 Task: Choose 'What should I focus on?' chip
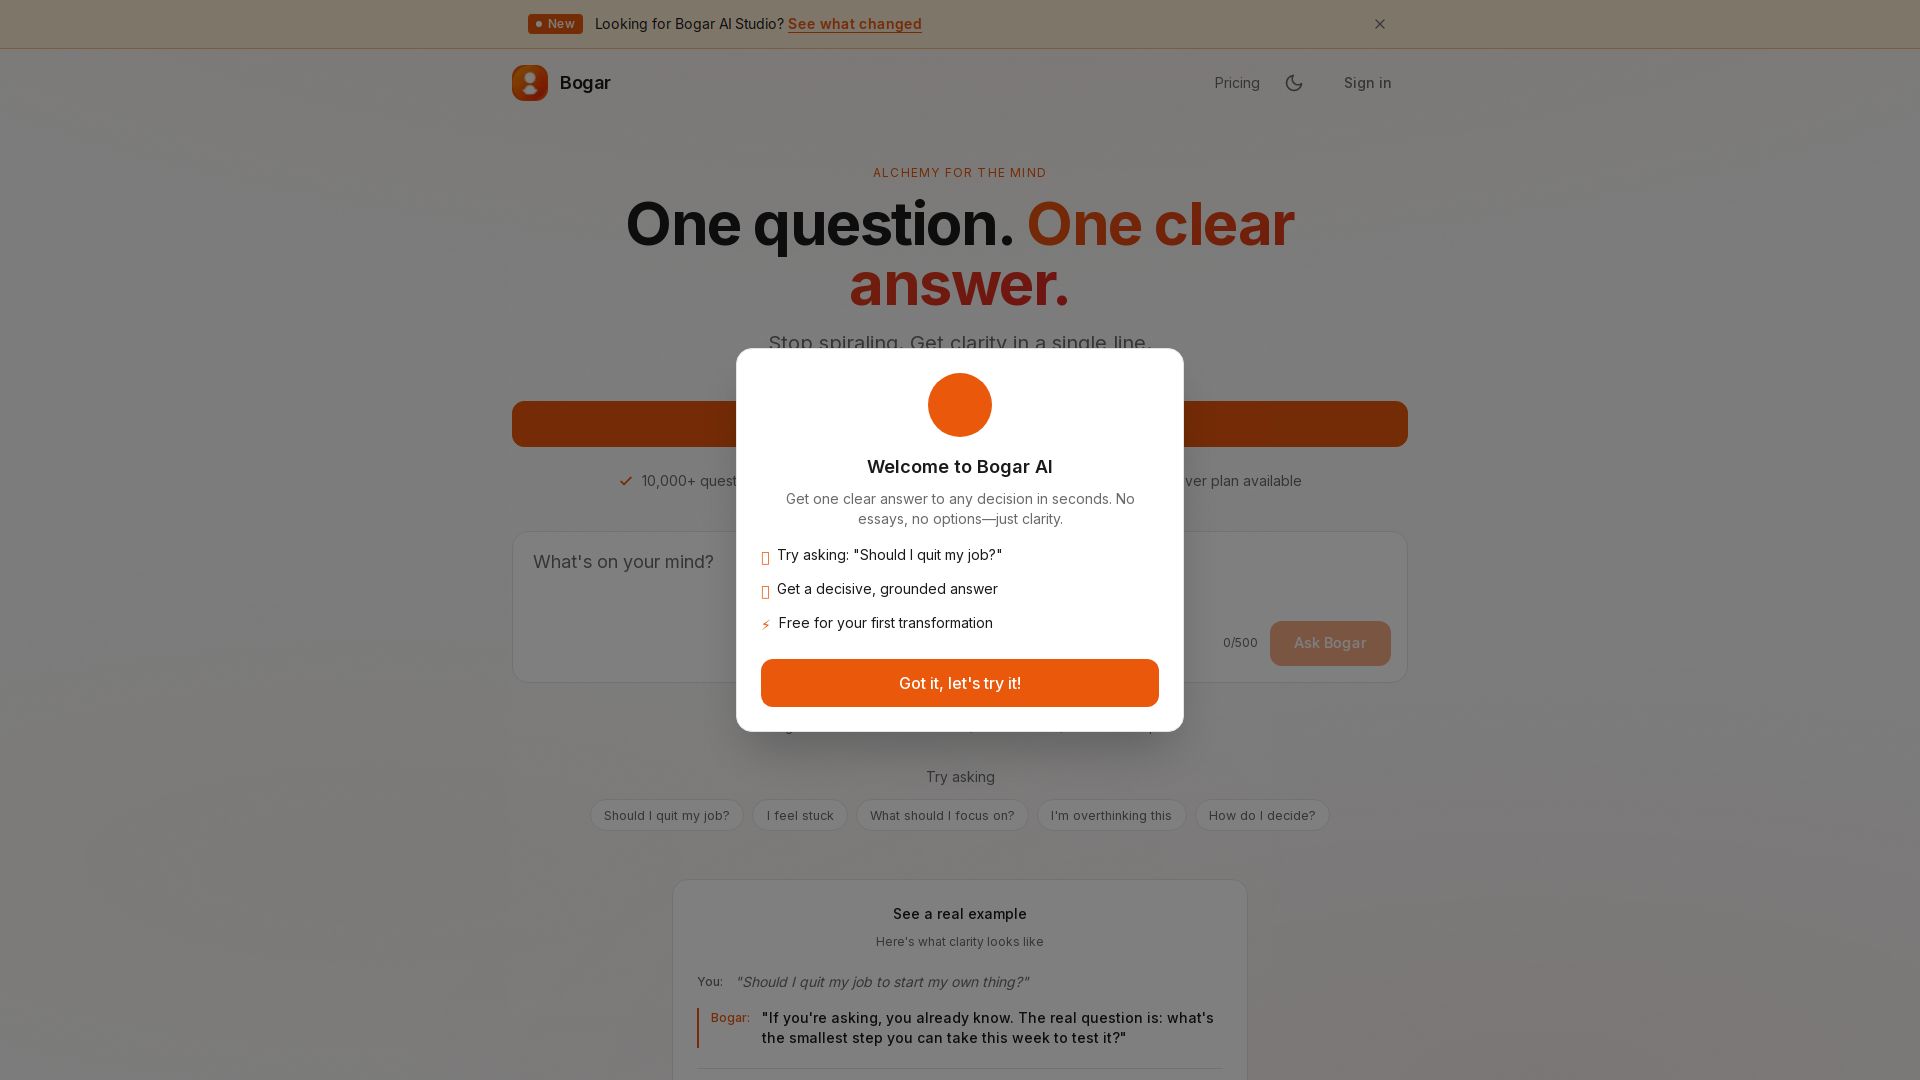pos(942,815)
